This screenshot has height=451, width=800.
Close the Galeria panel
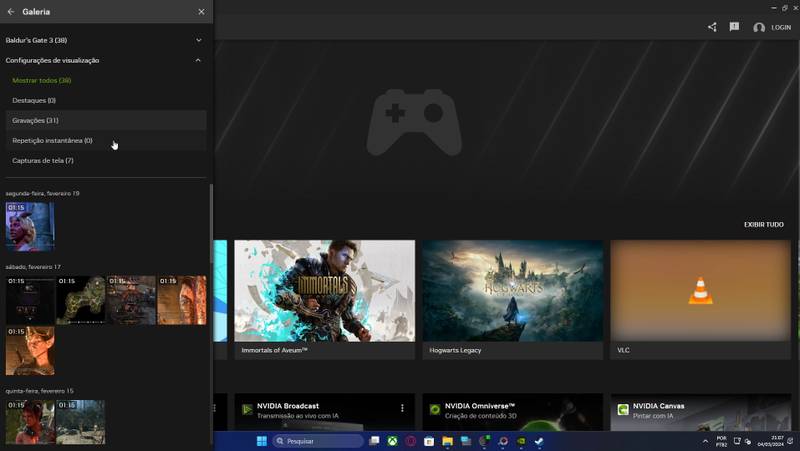(201, 11)
